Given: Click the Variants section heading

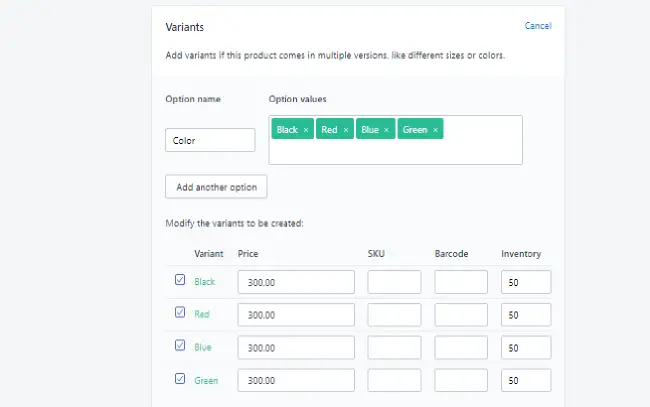Looking at the screenshot, I should coord(185,27).
